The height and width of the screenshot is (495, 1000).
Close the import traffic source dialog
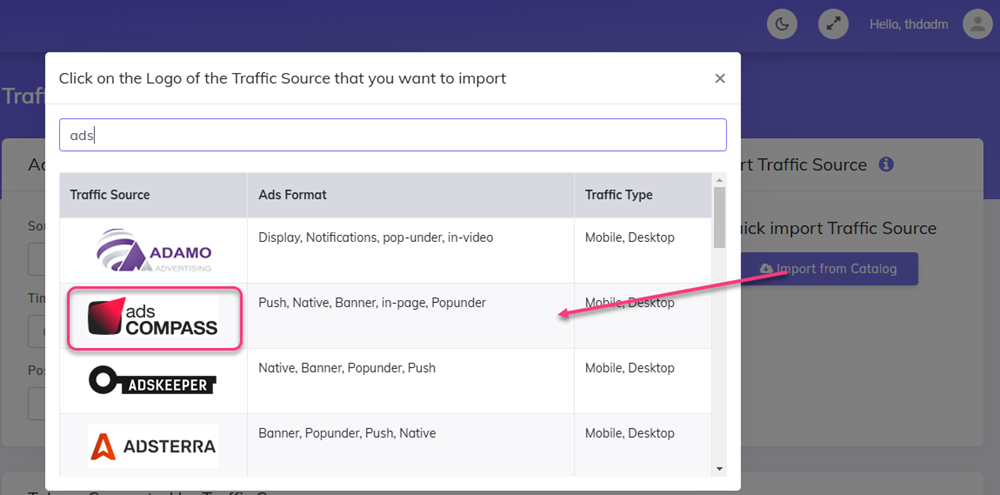719,79
